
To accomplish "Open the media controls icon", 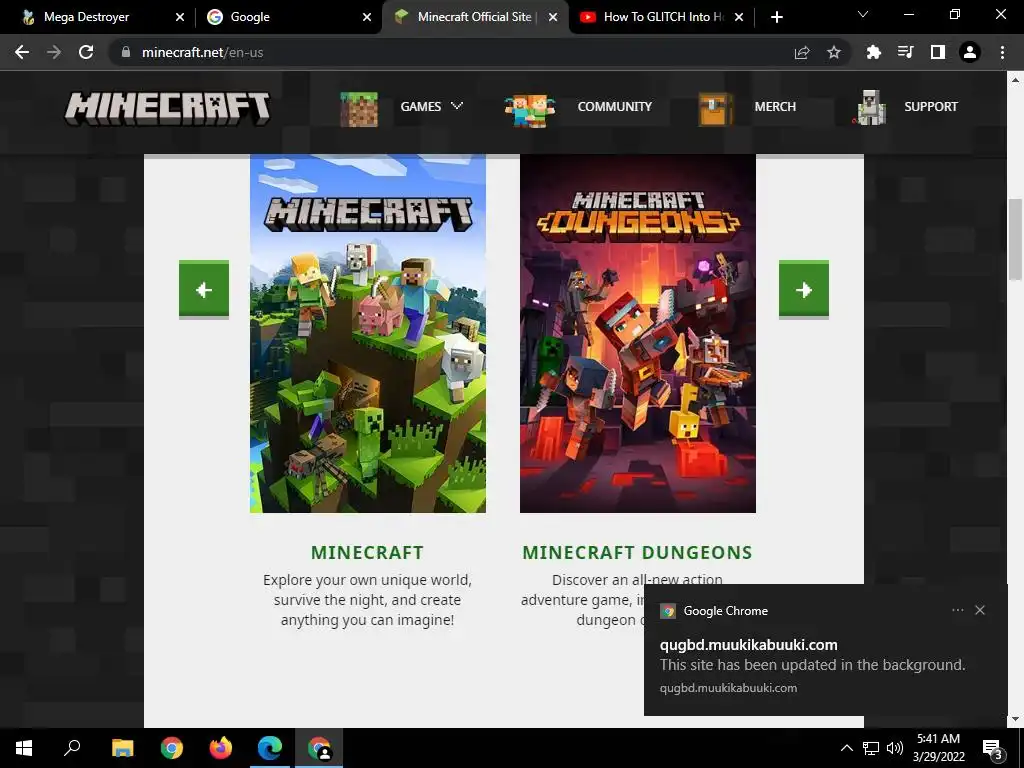I will tap(906, 52).
